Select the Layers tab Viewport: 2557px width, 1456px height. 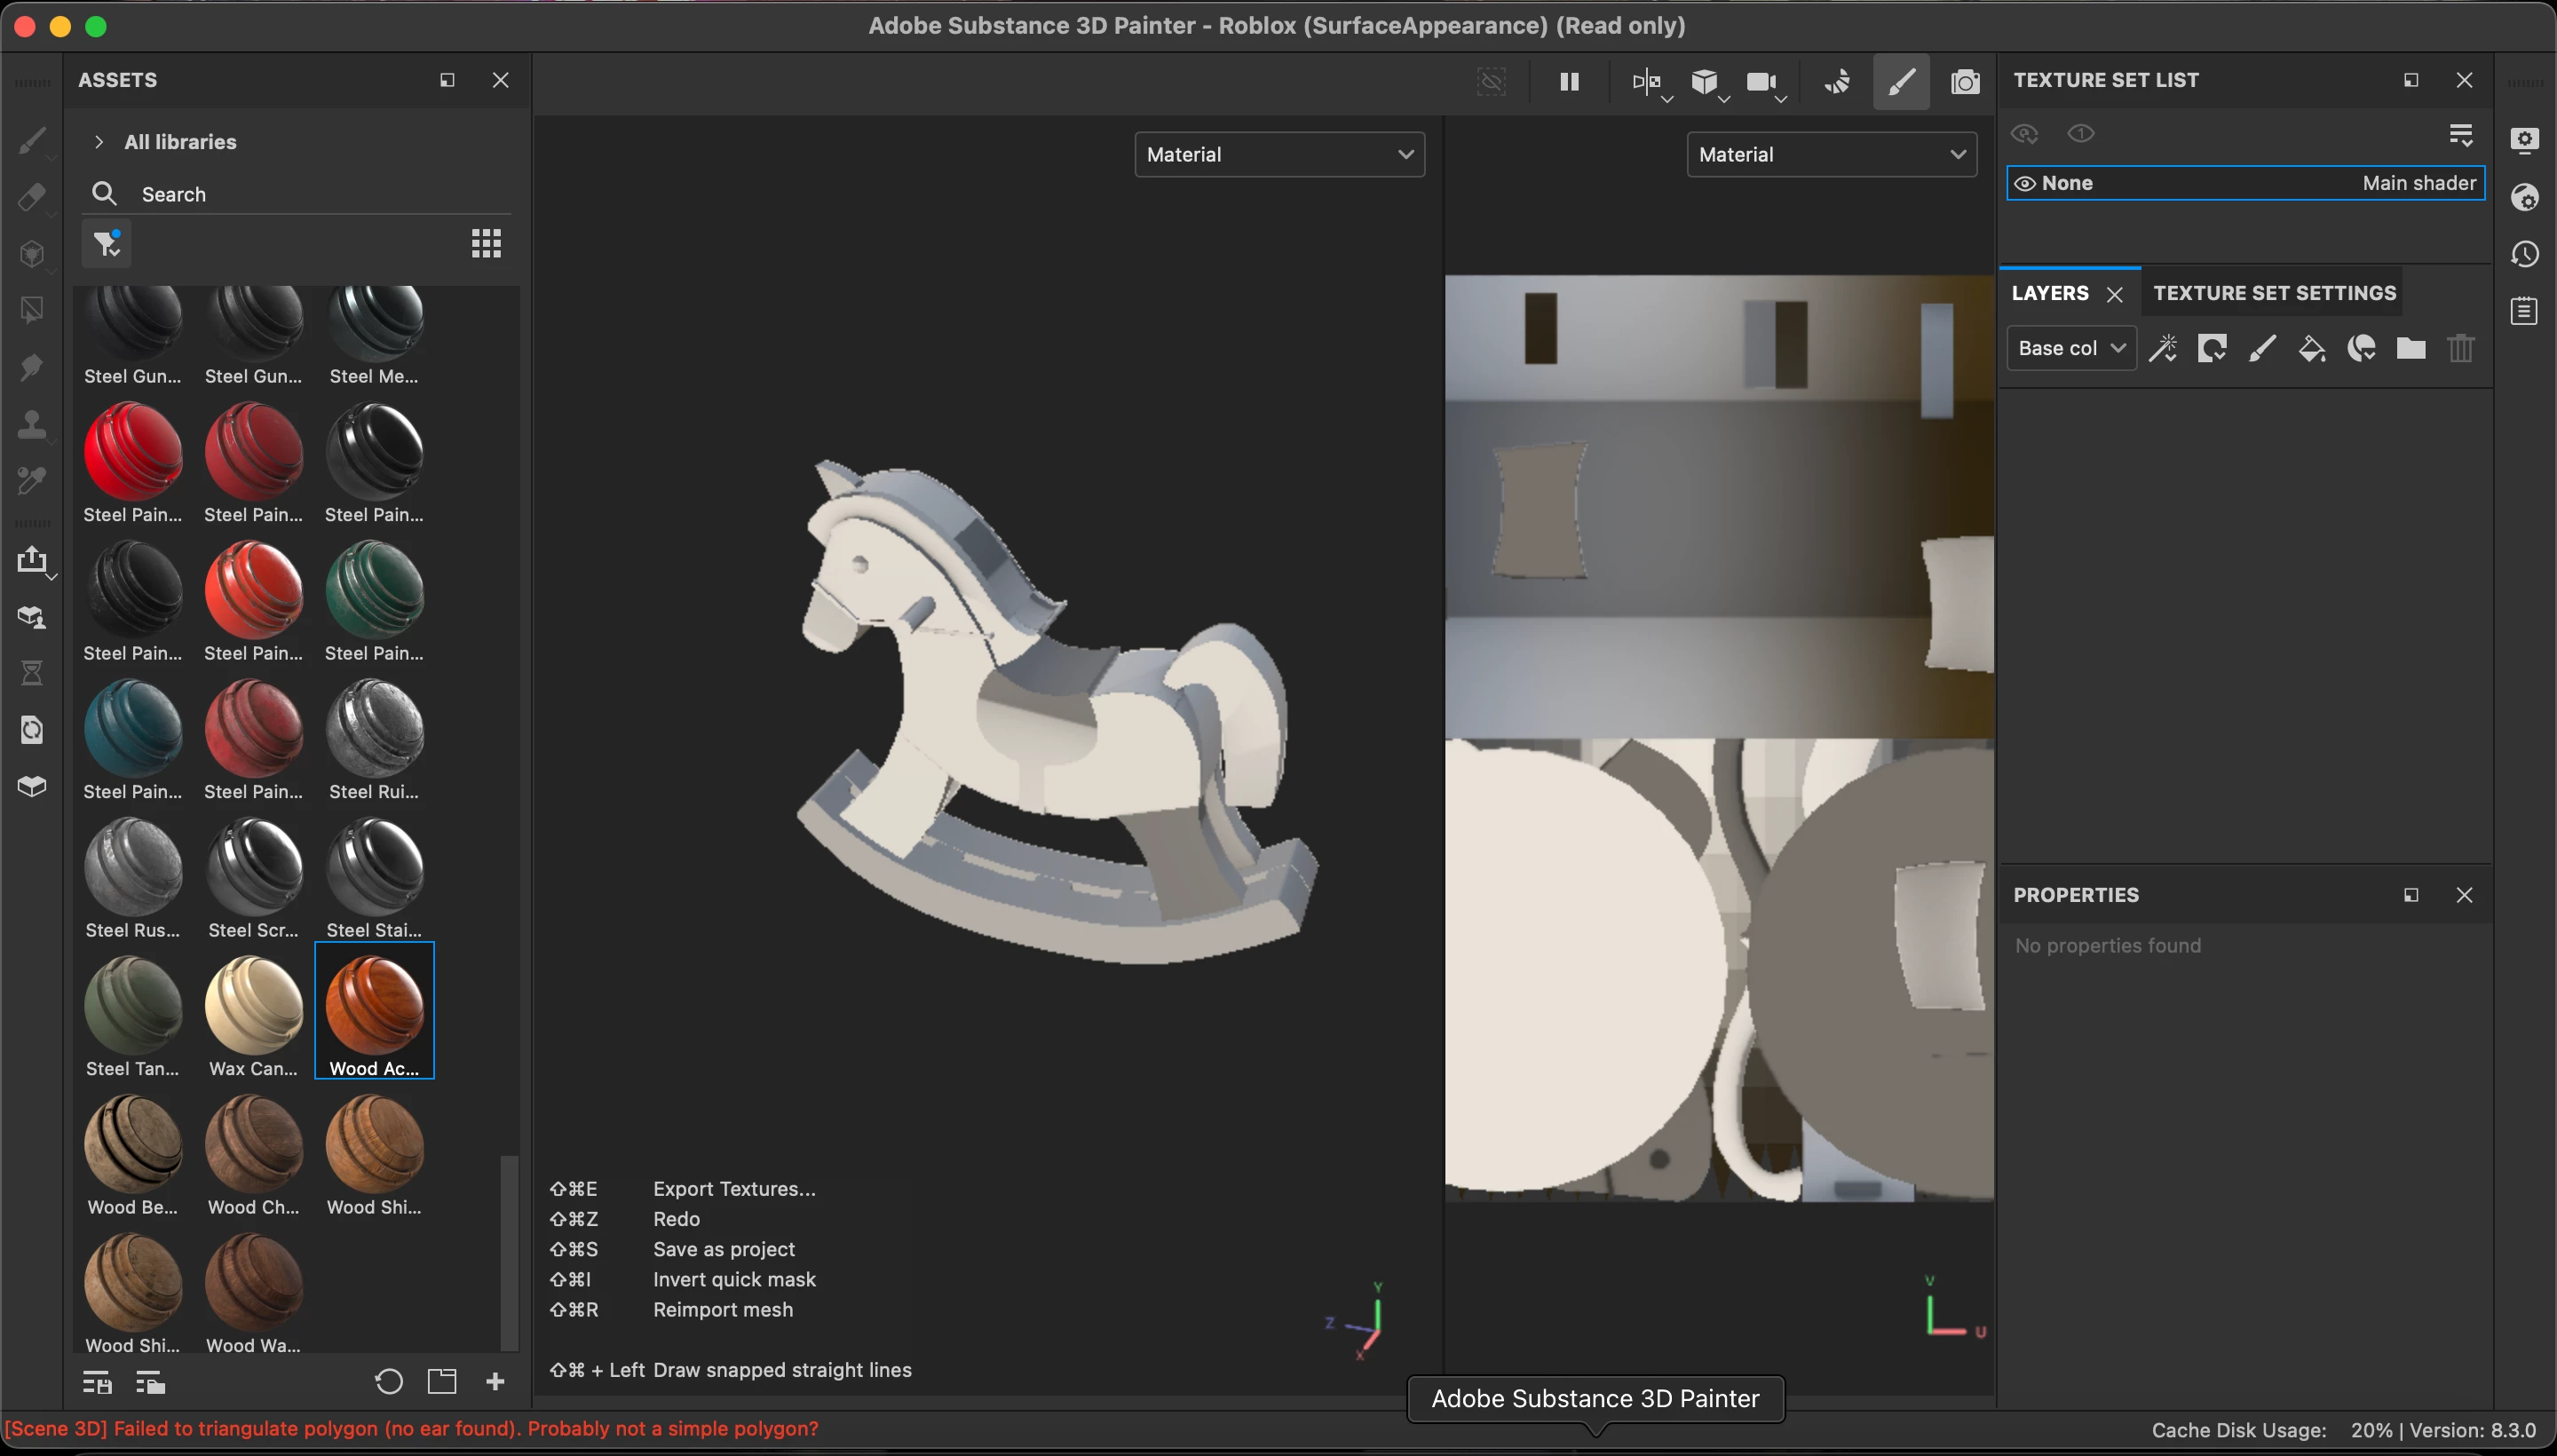[2050, 293]
